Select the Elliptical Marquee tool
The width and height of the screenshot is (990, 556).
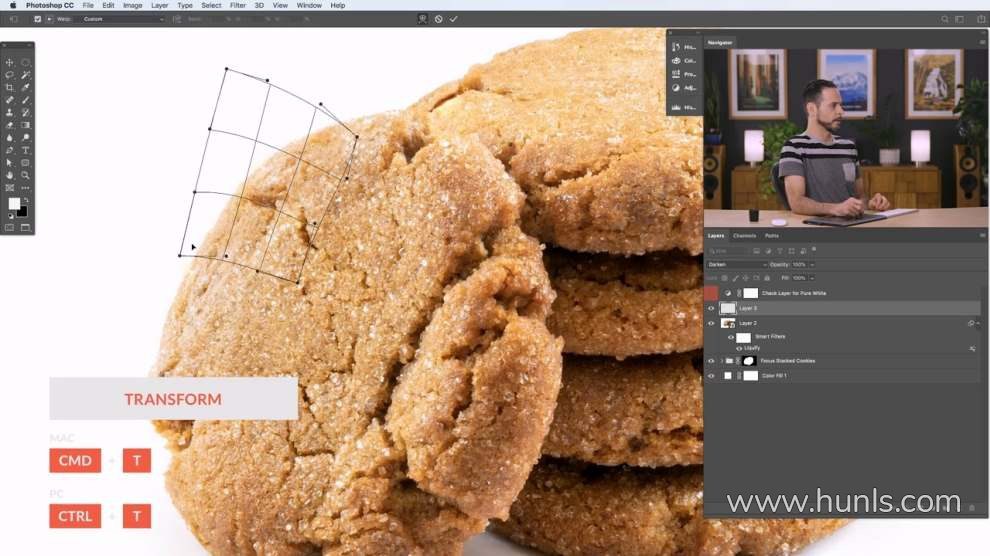(x=25, y=62)
